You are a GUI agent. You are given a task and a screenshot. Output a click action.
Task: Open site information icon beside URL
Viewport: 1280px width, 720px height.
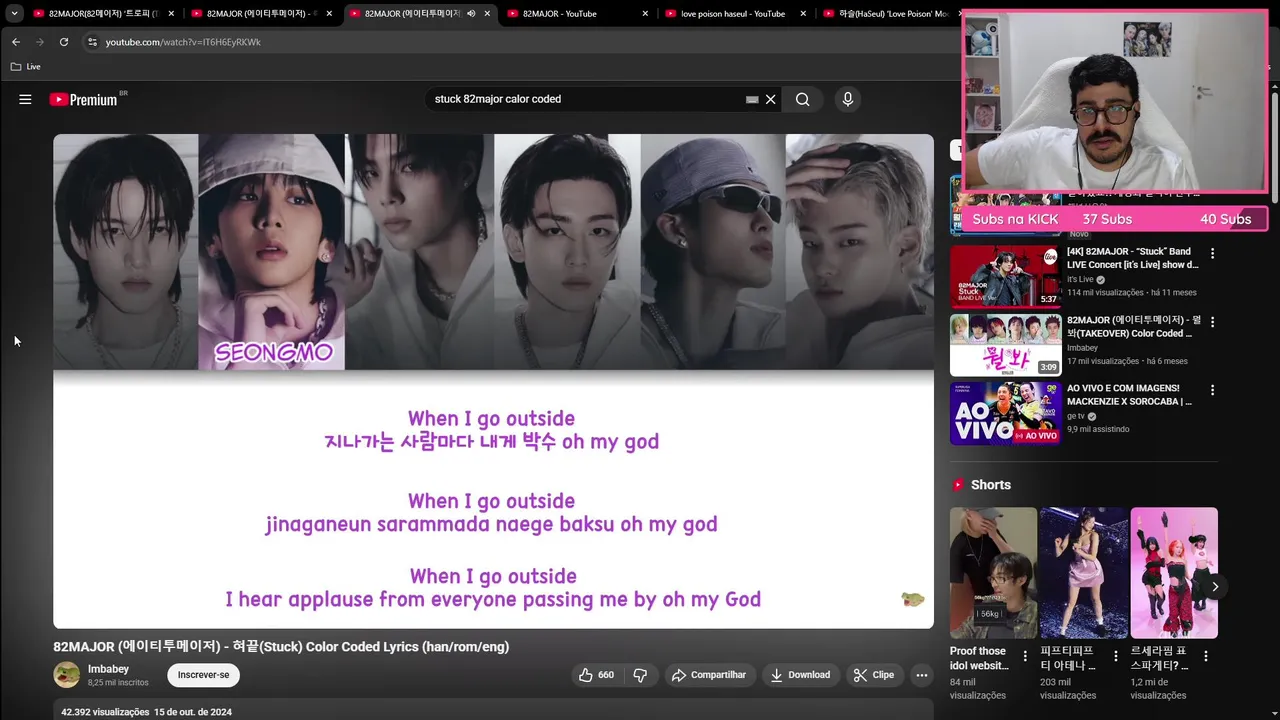tap(92, 42)
